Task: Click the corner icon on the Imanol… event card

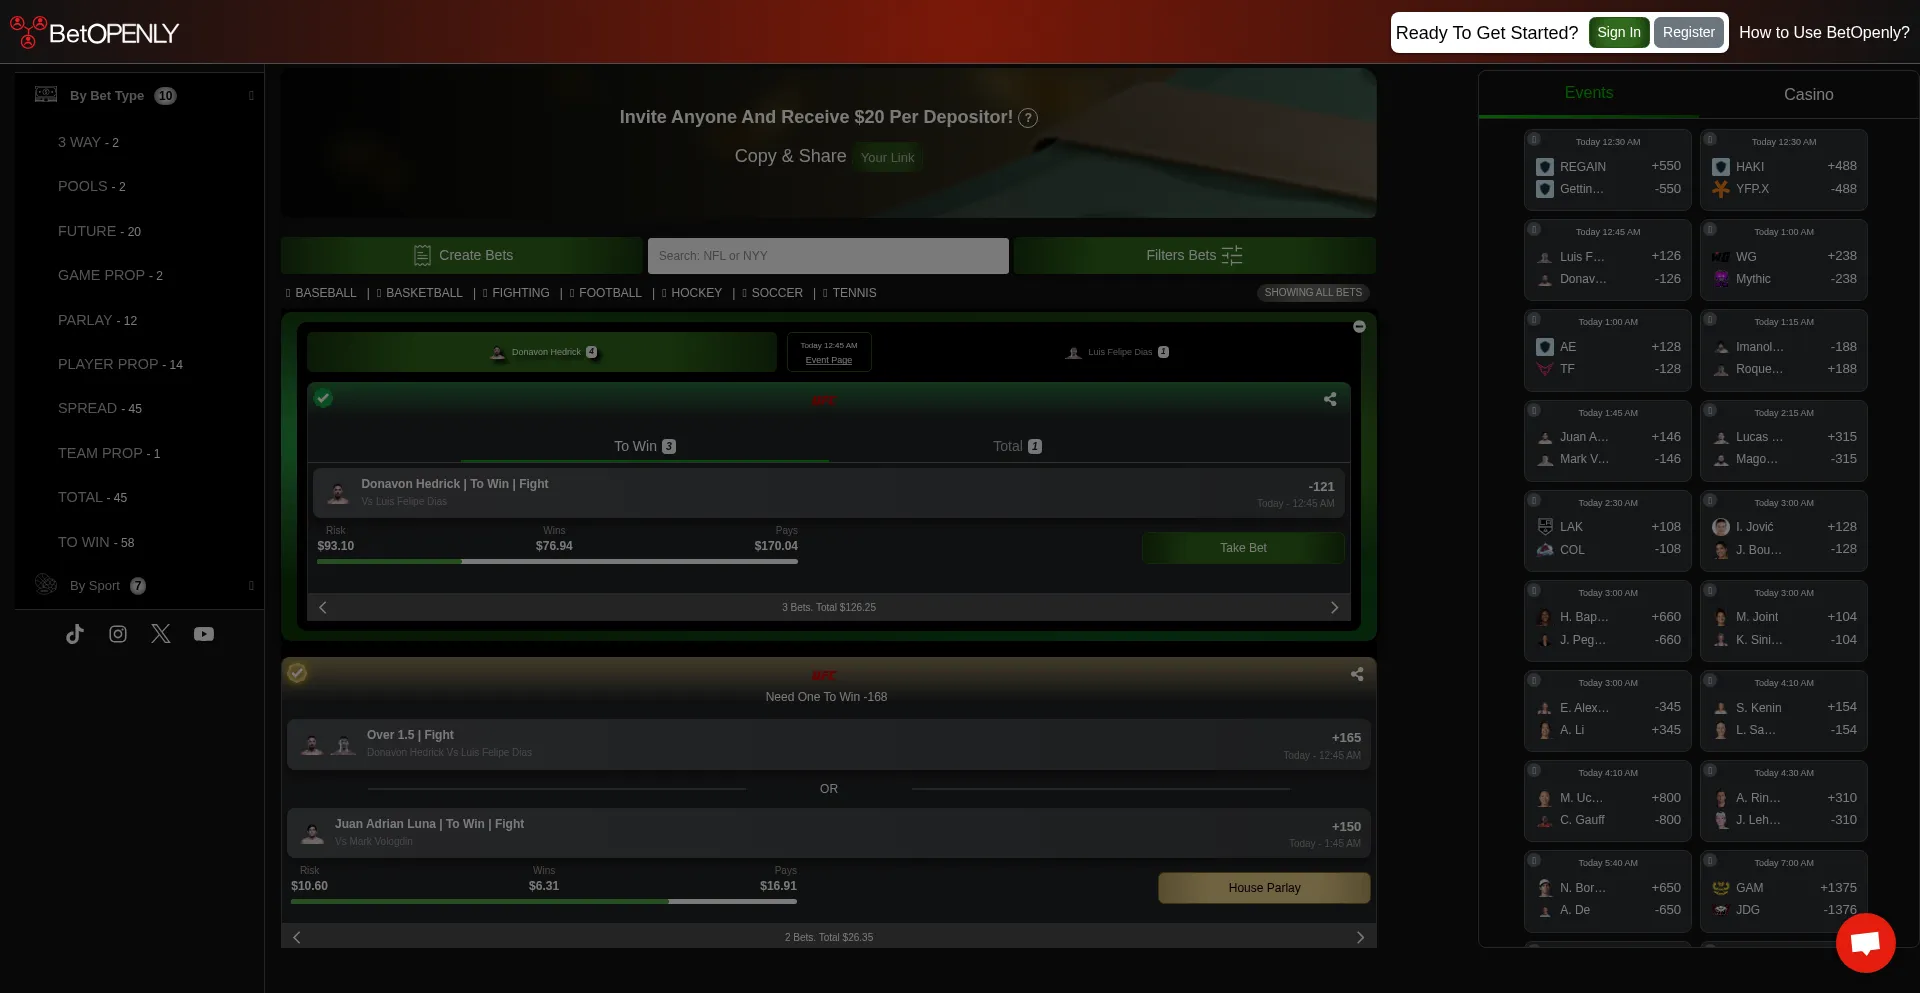Action: pos(1710,319)
